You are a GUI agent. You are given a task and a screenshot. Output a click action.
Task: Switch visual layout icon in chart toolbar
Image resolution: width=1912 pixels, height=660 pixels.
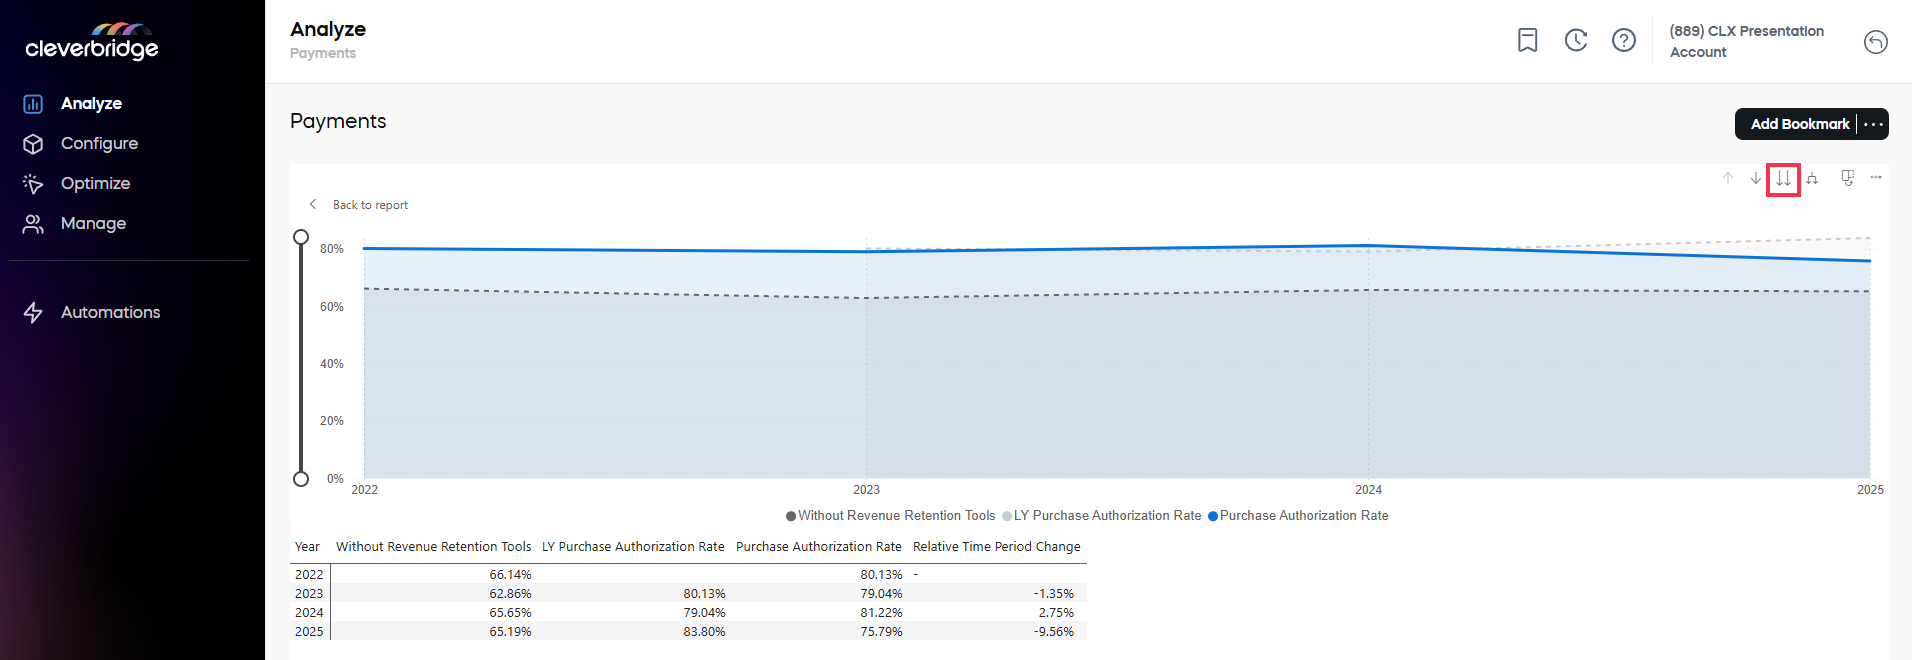[x=1847, y=178]
